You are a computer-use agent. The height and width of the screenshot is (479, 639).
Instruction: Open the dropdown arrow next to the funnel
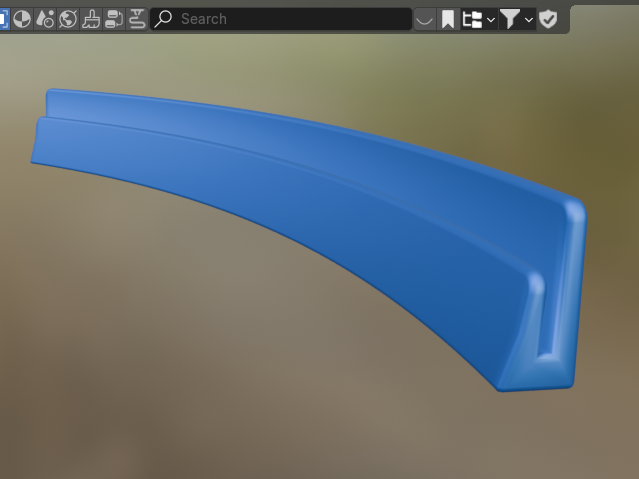pos(529,19)
